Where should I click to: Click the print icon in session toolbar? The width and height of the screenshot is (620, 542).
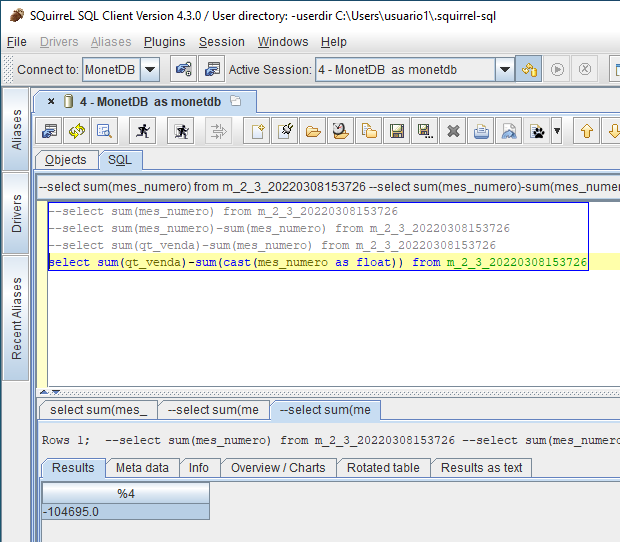coord(481,130)
